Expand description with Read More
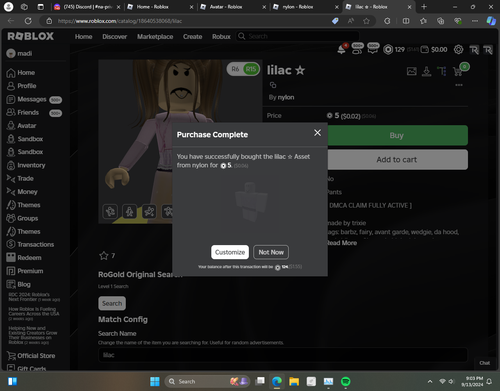This screenshot has width=500, height=391. coord(342,243)
